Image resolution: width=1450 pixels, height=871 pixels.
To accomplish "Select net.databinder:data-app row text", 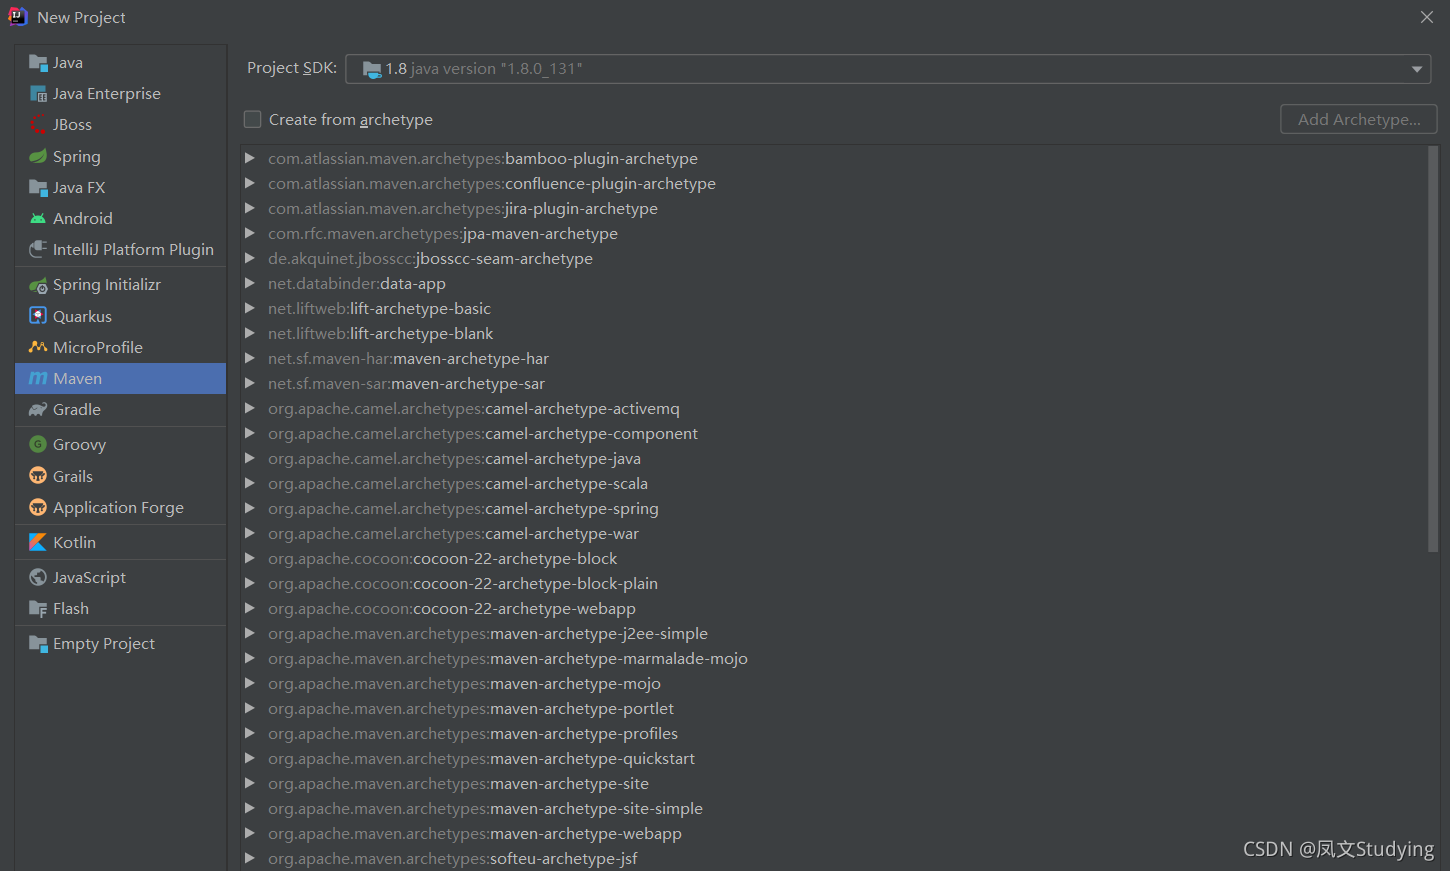I will pyautogui.click(x=357, y=284).
